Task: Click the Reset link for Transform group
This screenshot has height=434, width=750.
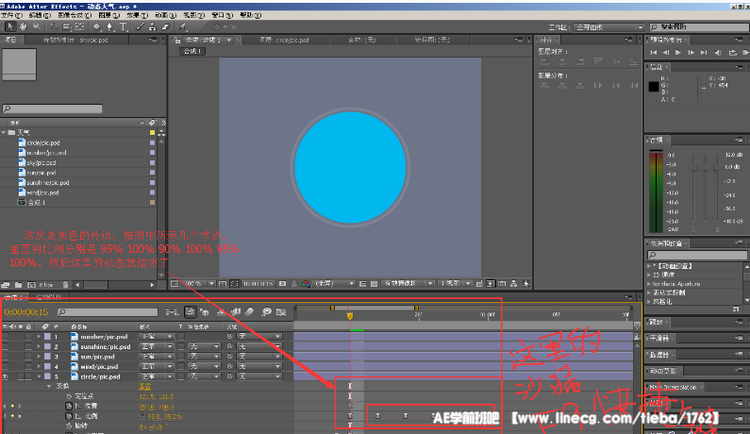Action: 144,387
